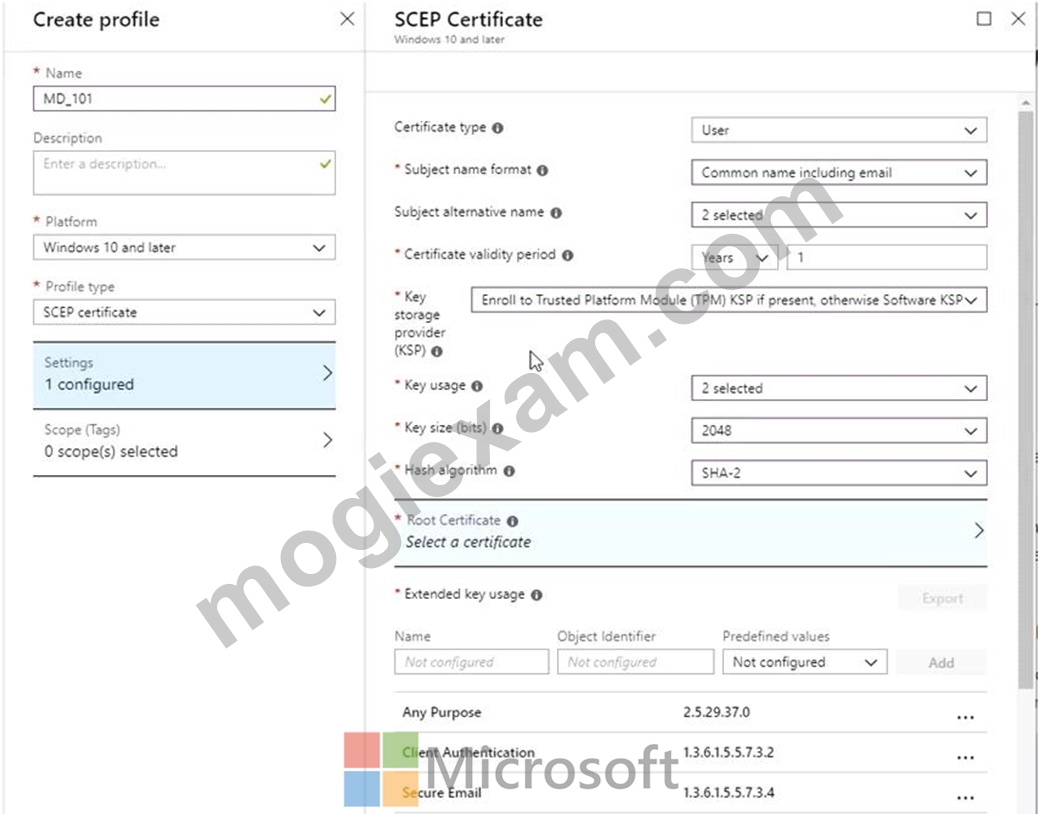Click info icon beside Extended key usage
Screen dimensions: 1038x814
[537, 595]
